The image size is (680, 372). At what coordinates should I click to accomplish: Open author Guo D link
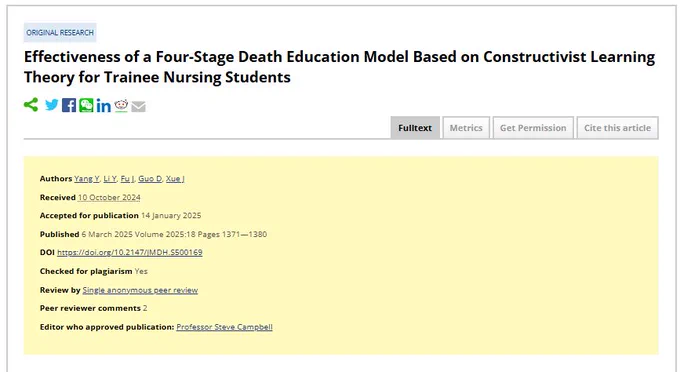(x=150, y=179)
